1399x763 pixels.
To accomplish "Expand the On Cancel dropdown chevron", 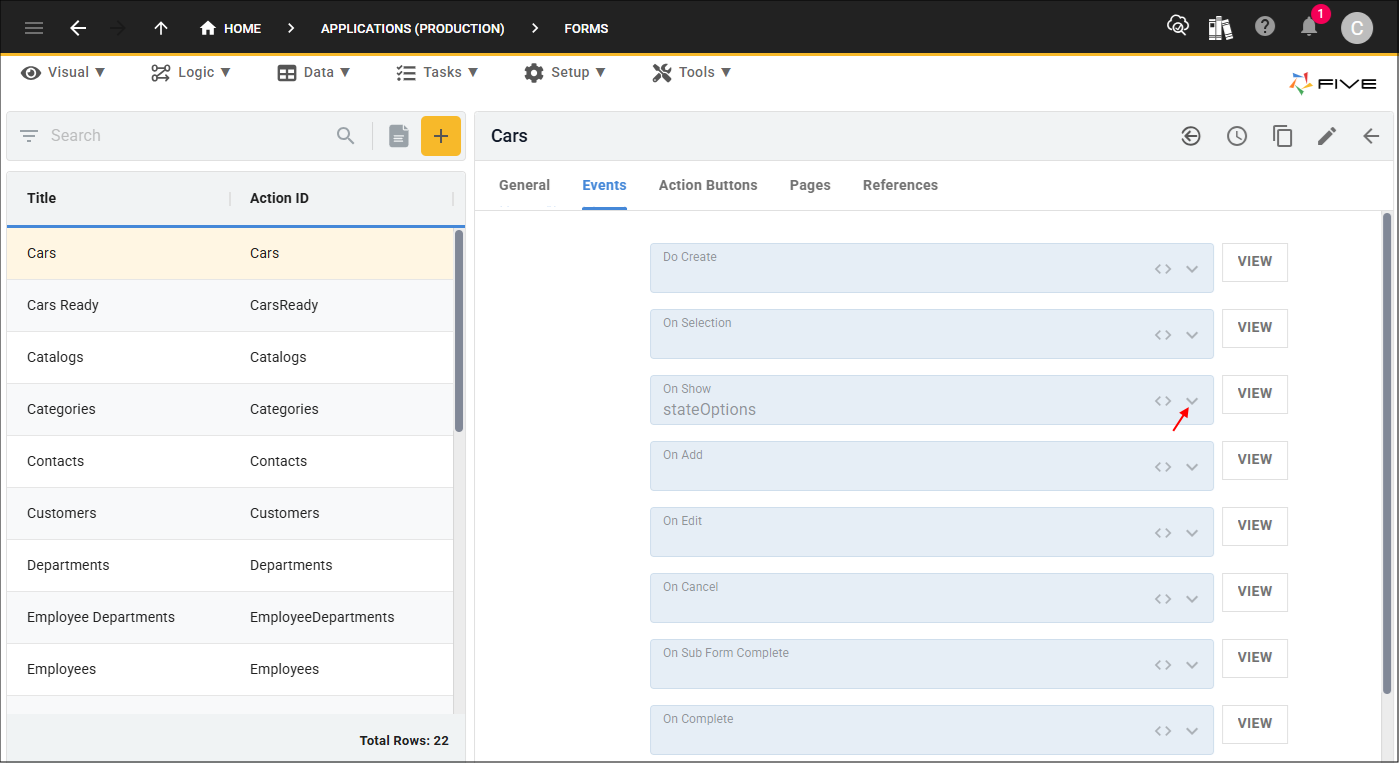I will (x=1192, y=599).
